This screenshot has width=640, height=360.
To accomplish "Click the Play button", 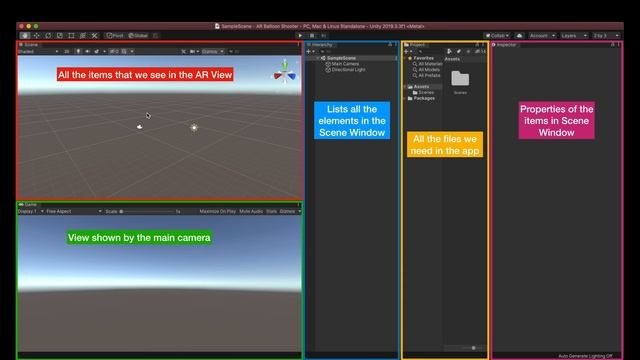I will (300, 36).
